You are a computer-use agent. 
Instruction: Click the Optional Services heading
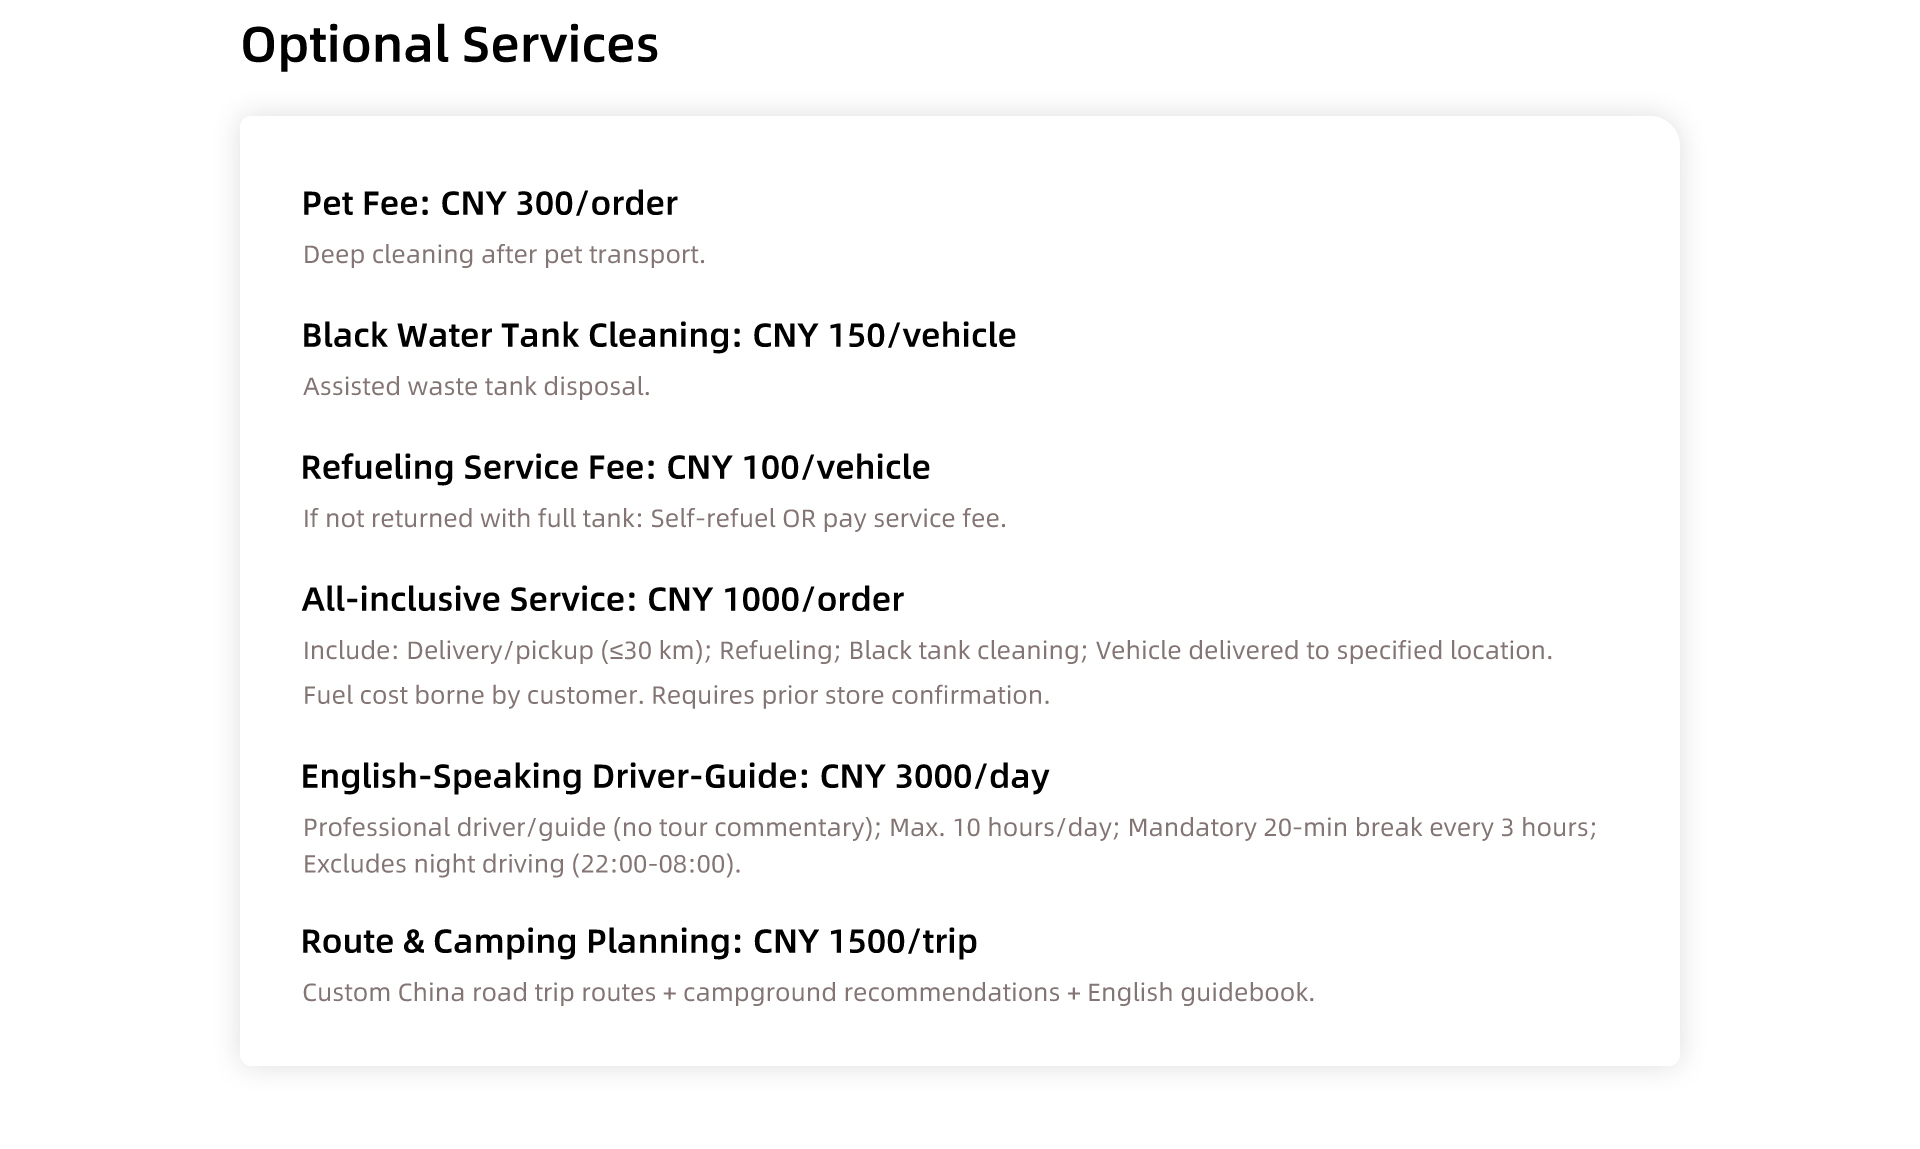449,45
